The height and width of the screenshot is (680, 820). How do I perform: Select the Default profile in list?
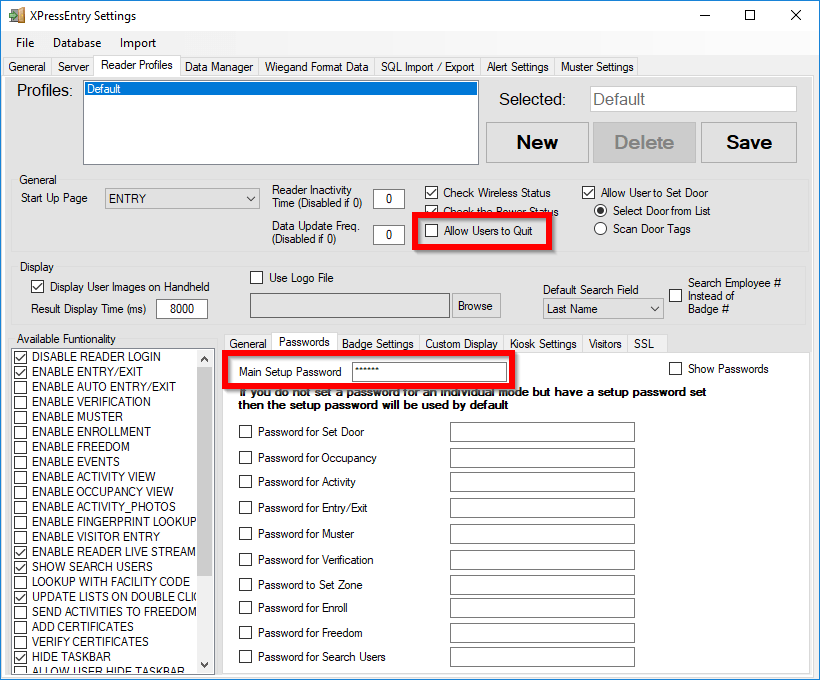coord(280,89)
